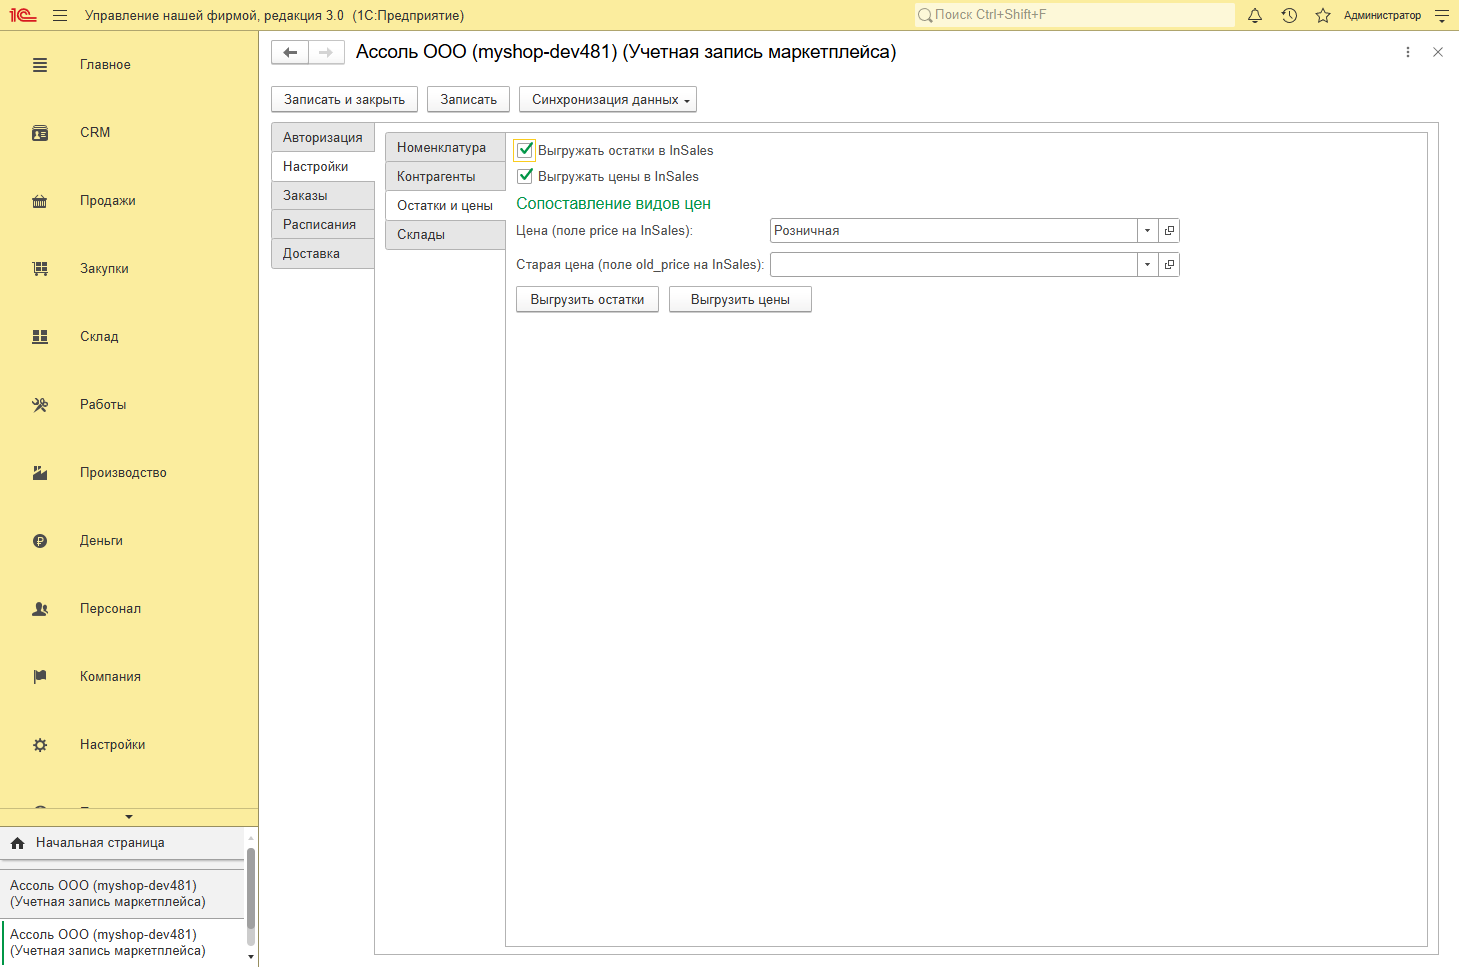Show history clock icon
Viewport: 1459px width, 967px height.
1289,15
